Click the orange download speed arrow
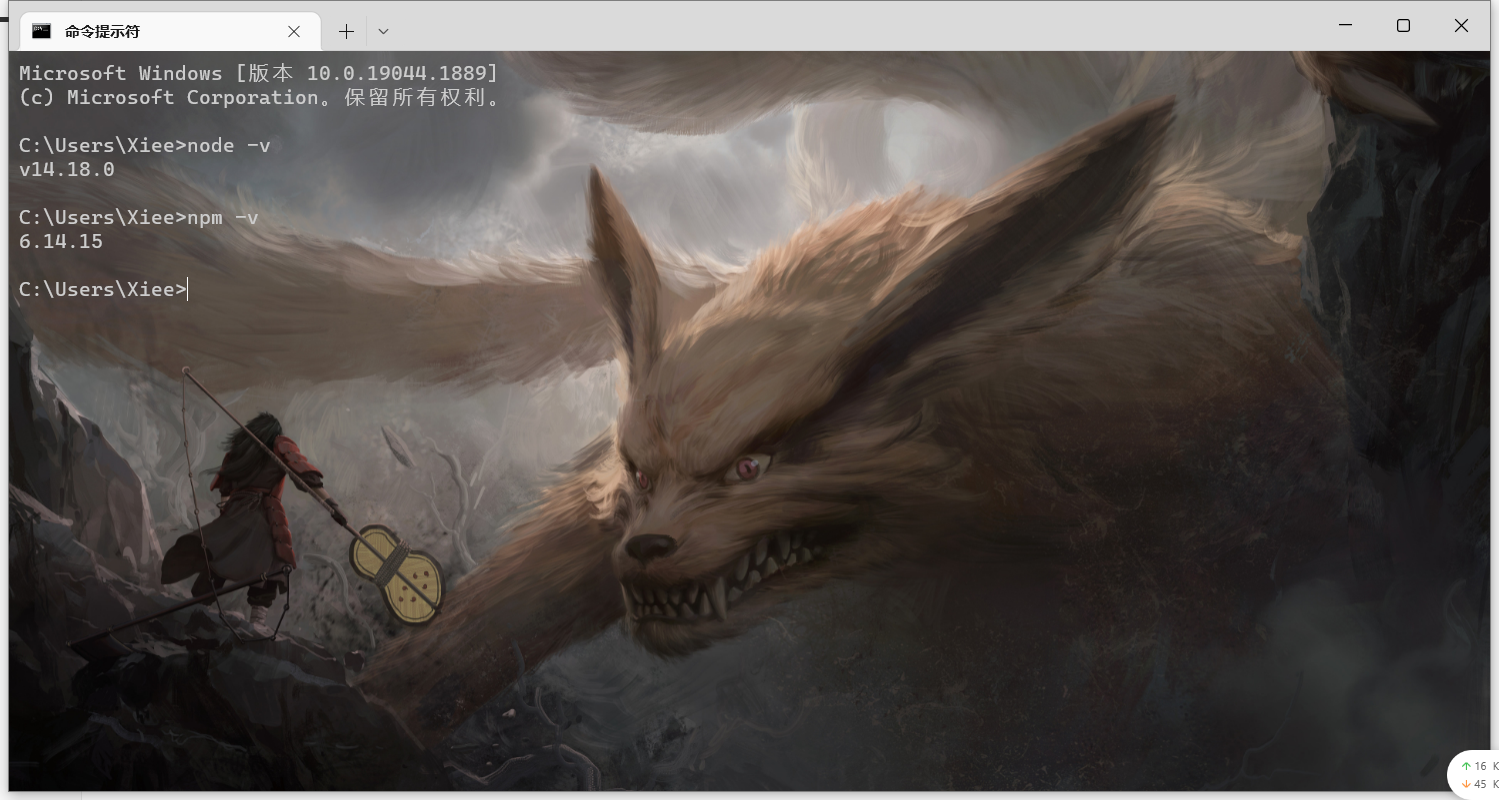 [x=1466, y=784]
